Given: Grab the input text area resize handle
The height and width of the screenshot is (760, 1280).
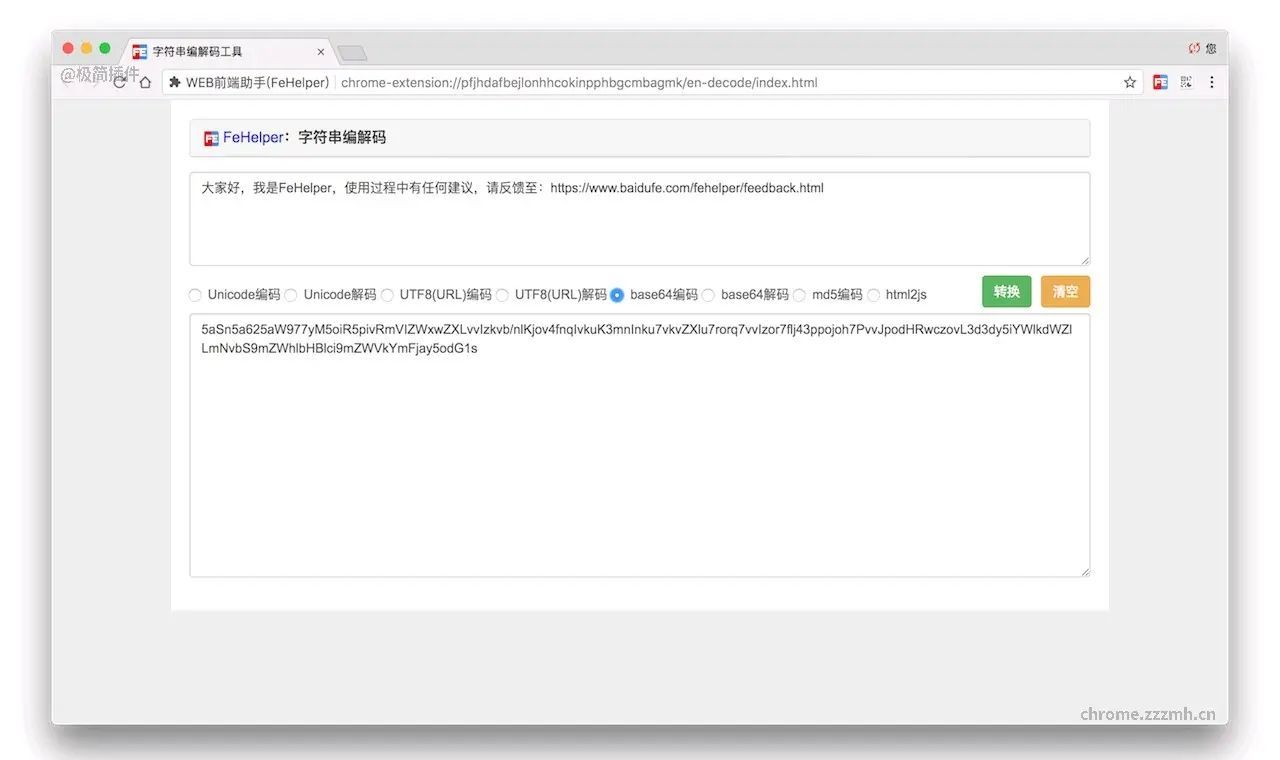Looking at the screenshot, I should click(x=1084, y=260).
